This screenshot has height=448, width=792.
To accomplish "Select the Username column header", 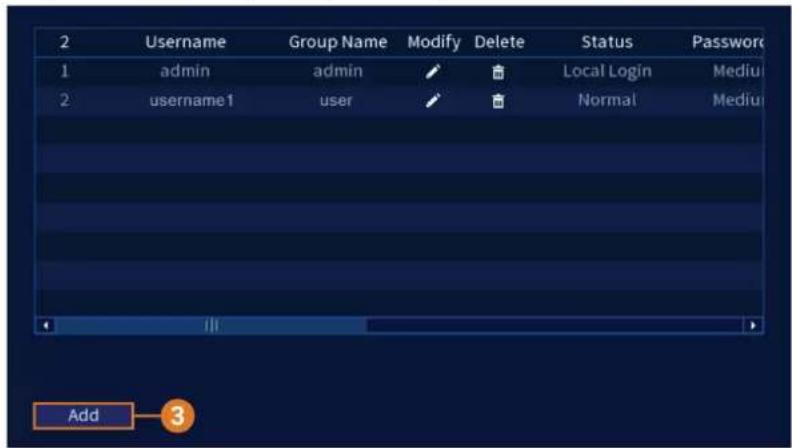I will (x=185, y=42).
